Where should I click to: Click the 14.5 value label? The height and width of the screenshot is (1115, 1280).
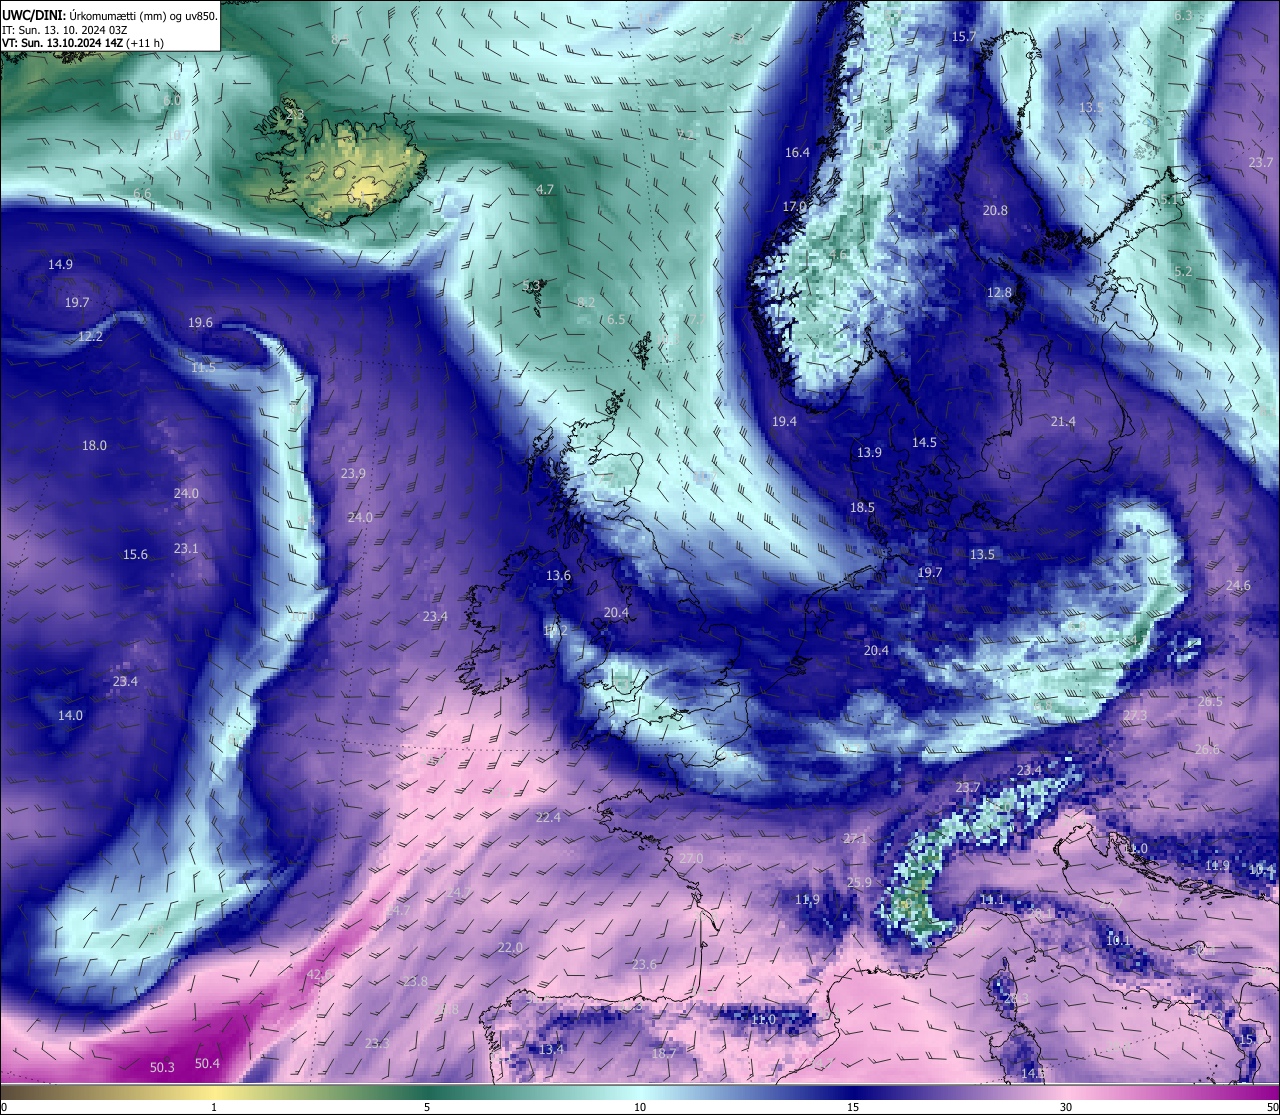coord(924,442)
